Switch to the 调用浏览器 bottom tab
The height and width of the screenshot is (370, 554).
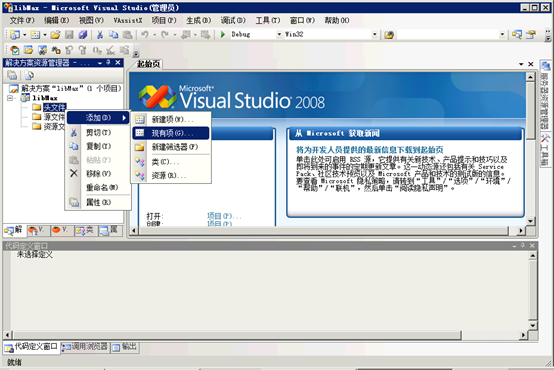[85, 347]
